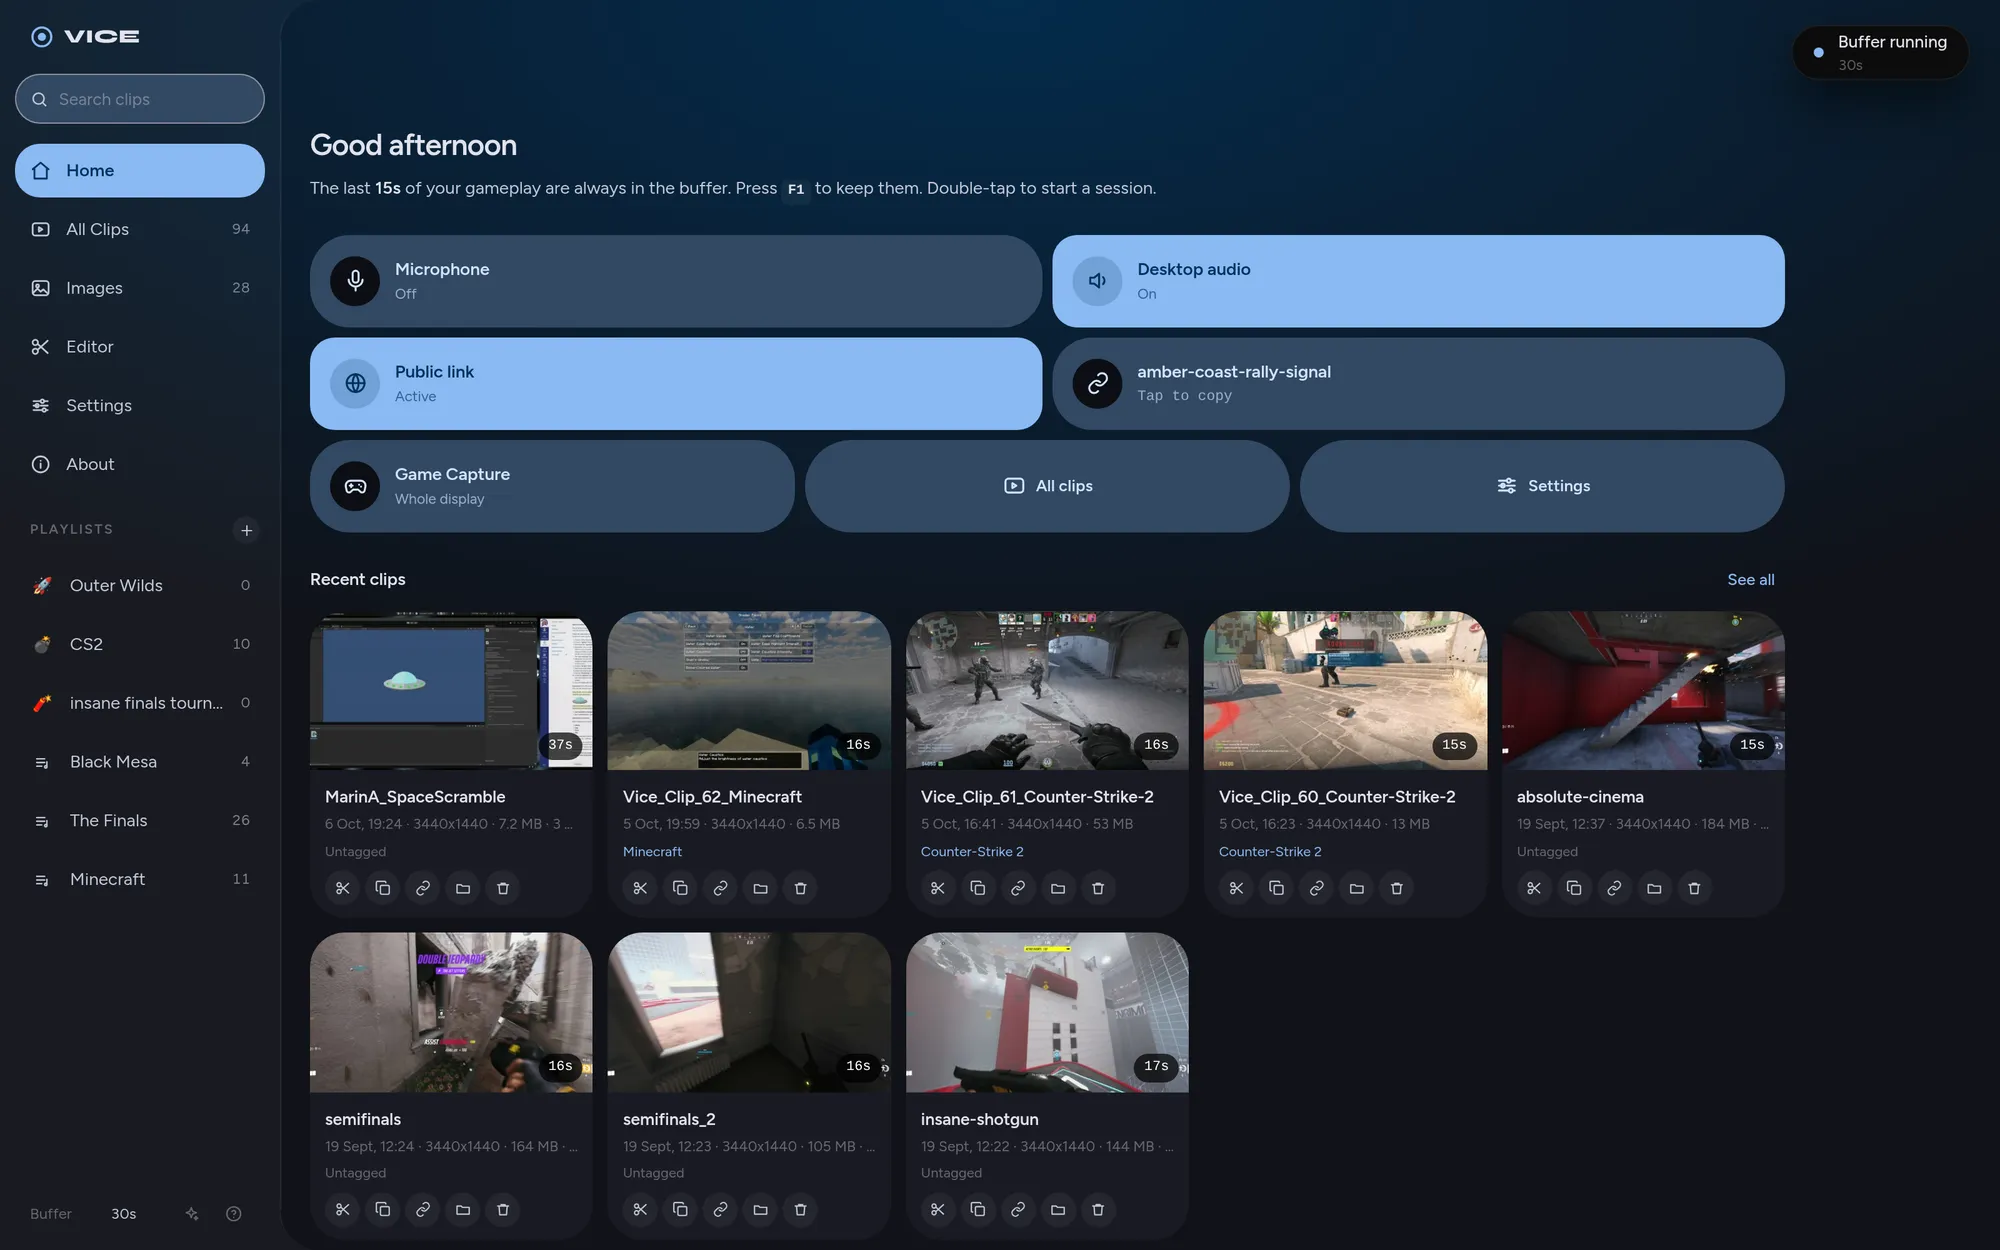Select the Outer Wilds playlist

click(140, 586)
